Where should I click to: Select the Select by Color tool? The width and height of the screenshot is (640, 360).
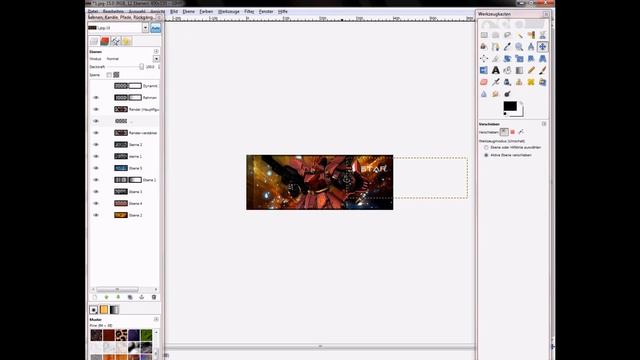(531, 35)
